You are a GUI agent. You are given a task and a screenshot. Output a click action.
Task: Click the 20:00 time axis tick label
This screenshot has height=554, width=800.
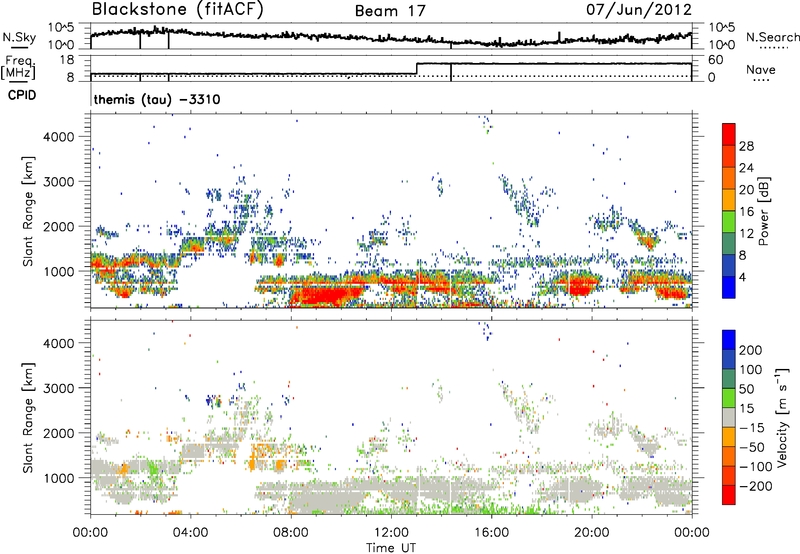[591, 532]
